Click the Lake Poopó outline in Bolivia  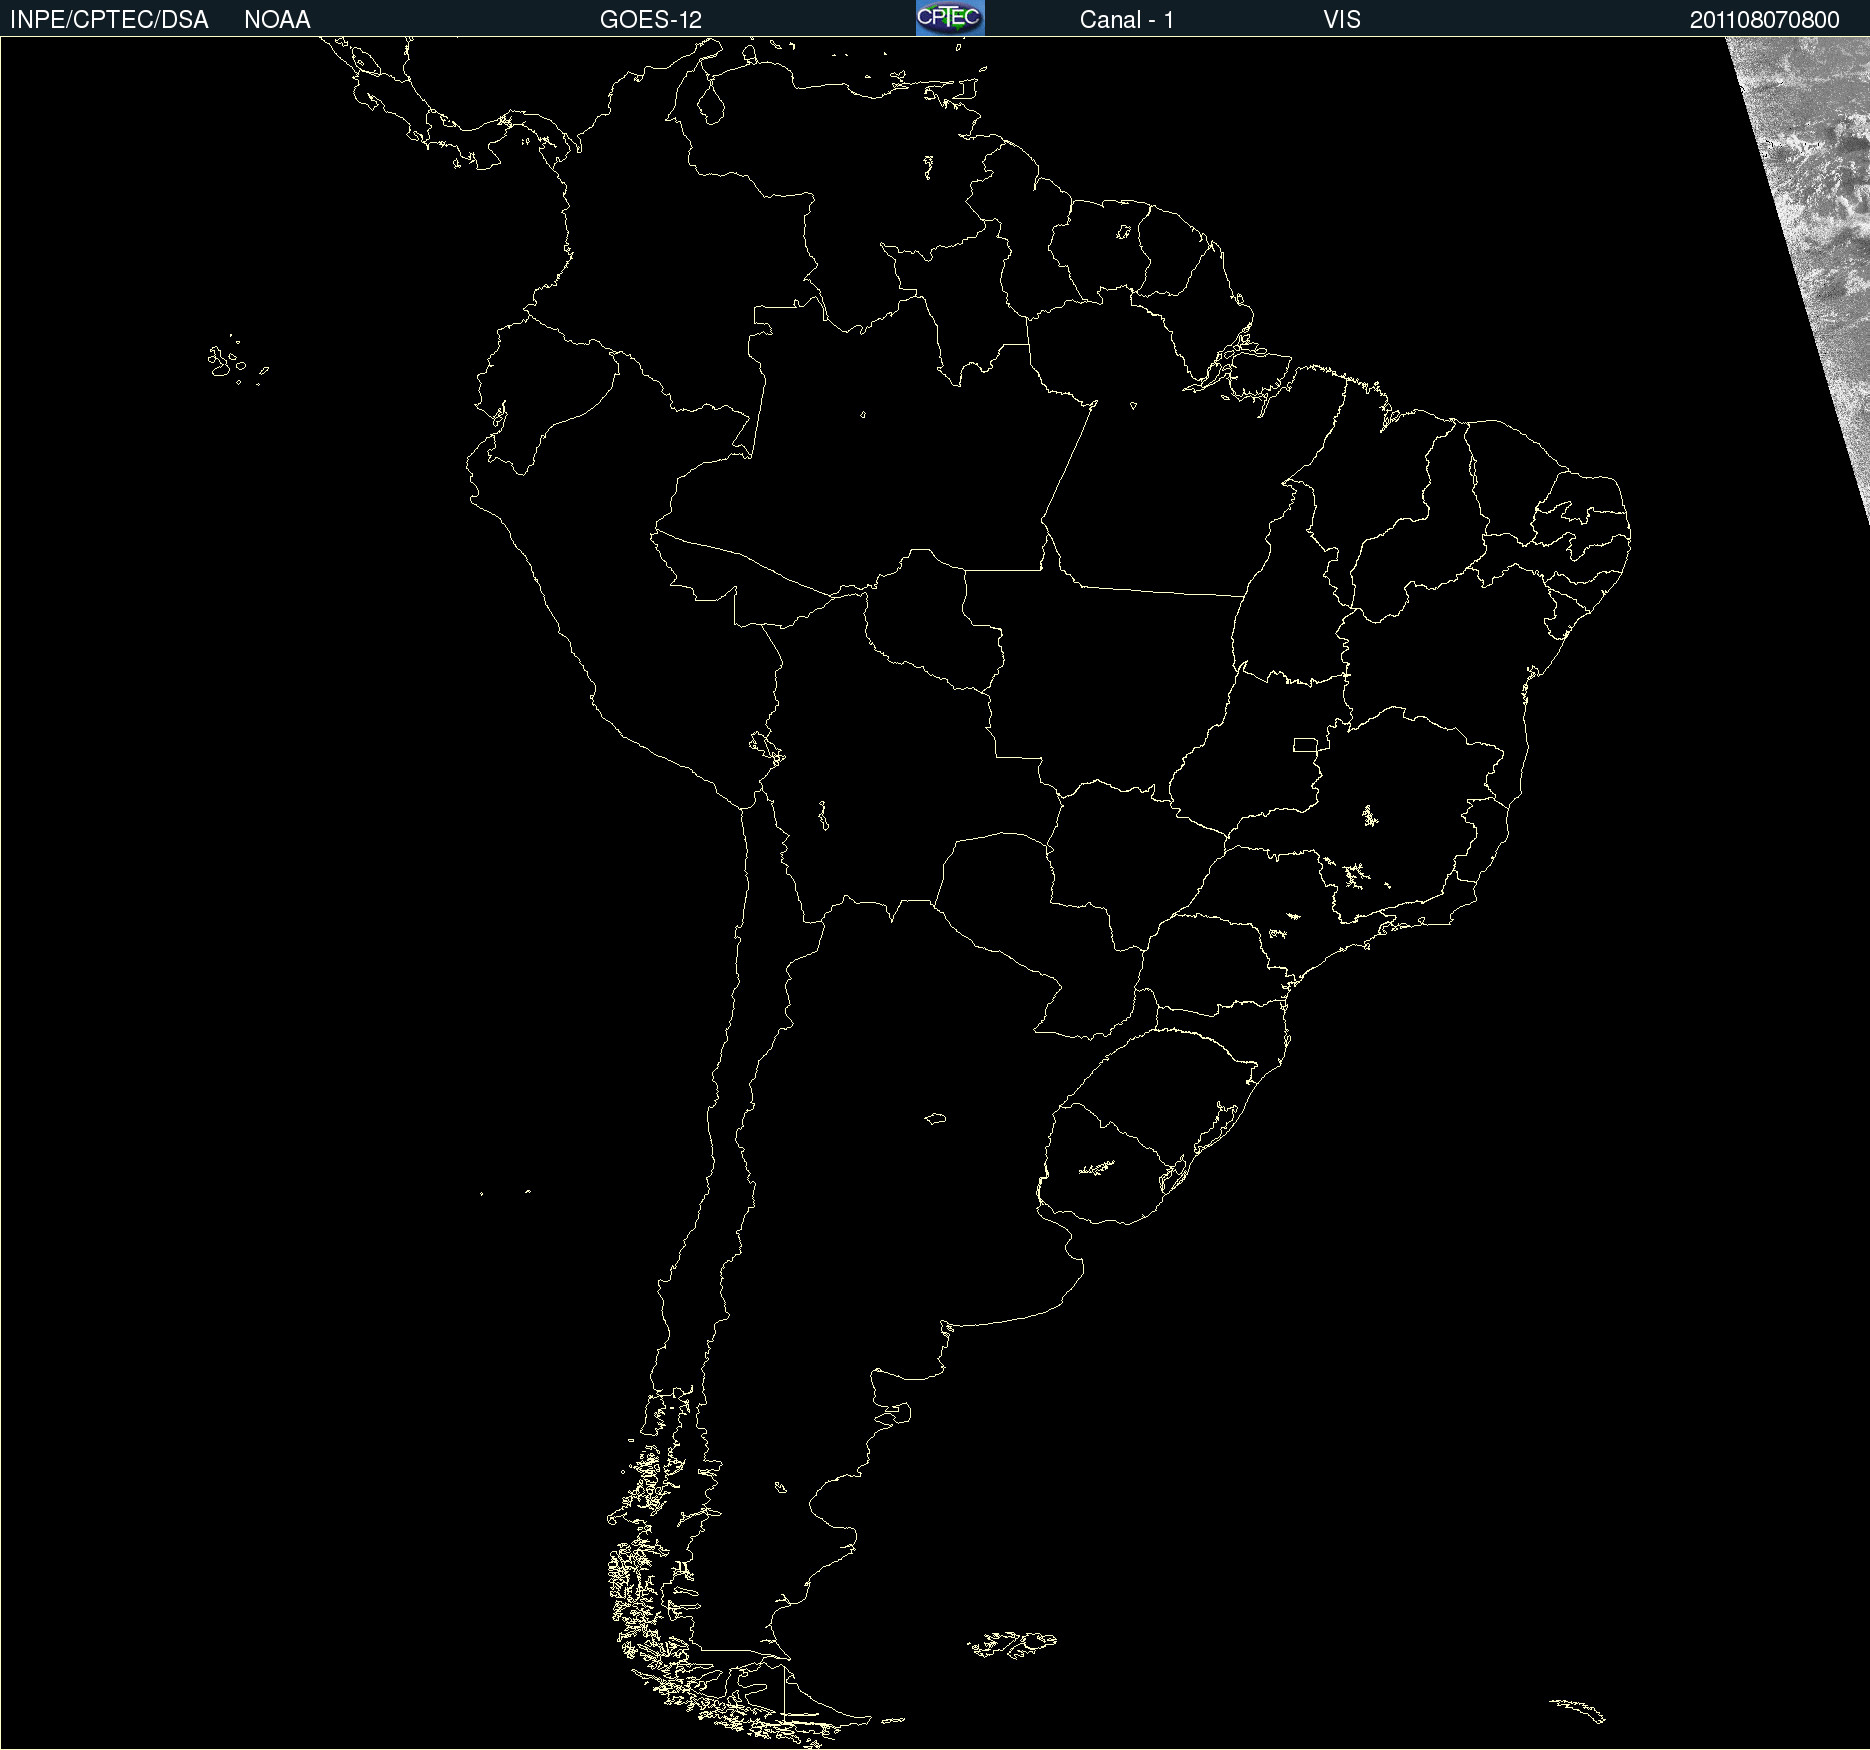pyautogui.click(x=823, y=816)
